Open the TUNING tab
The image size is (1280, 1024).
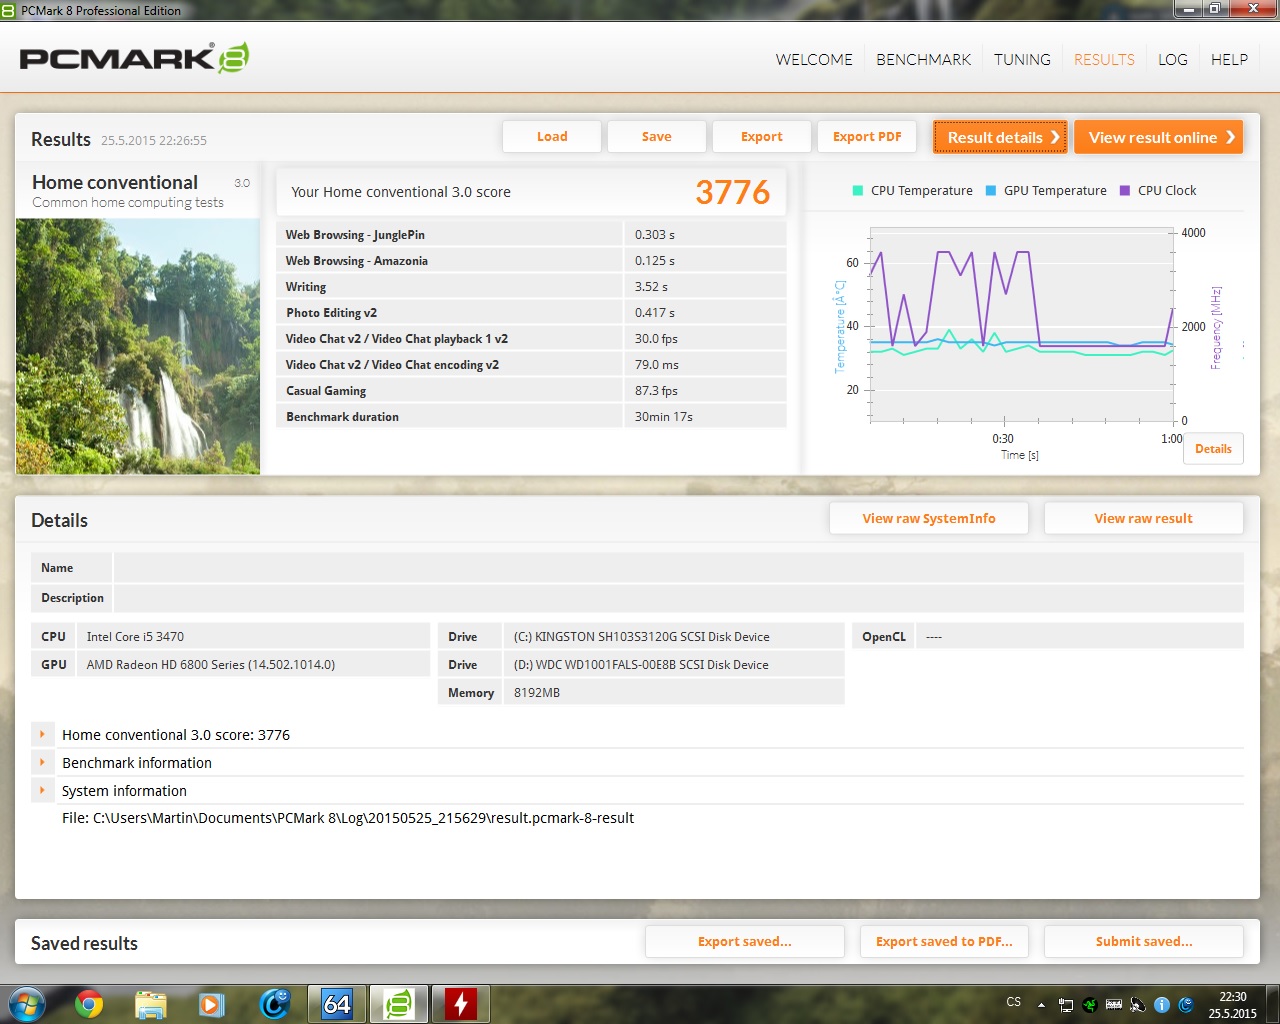pyautogui.click(x=1022, y=59)
